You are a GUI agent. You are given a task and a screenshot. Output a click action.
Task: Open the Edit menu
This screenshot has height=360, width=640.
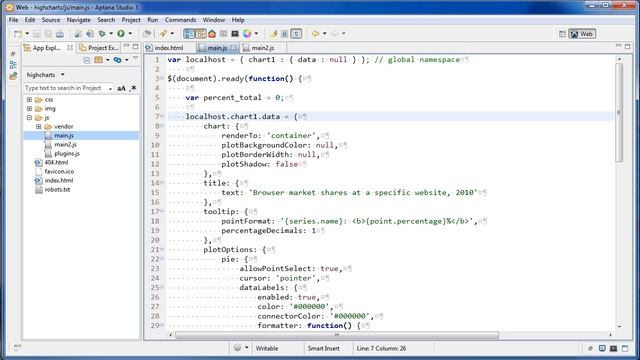(30, 20)
